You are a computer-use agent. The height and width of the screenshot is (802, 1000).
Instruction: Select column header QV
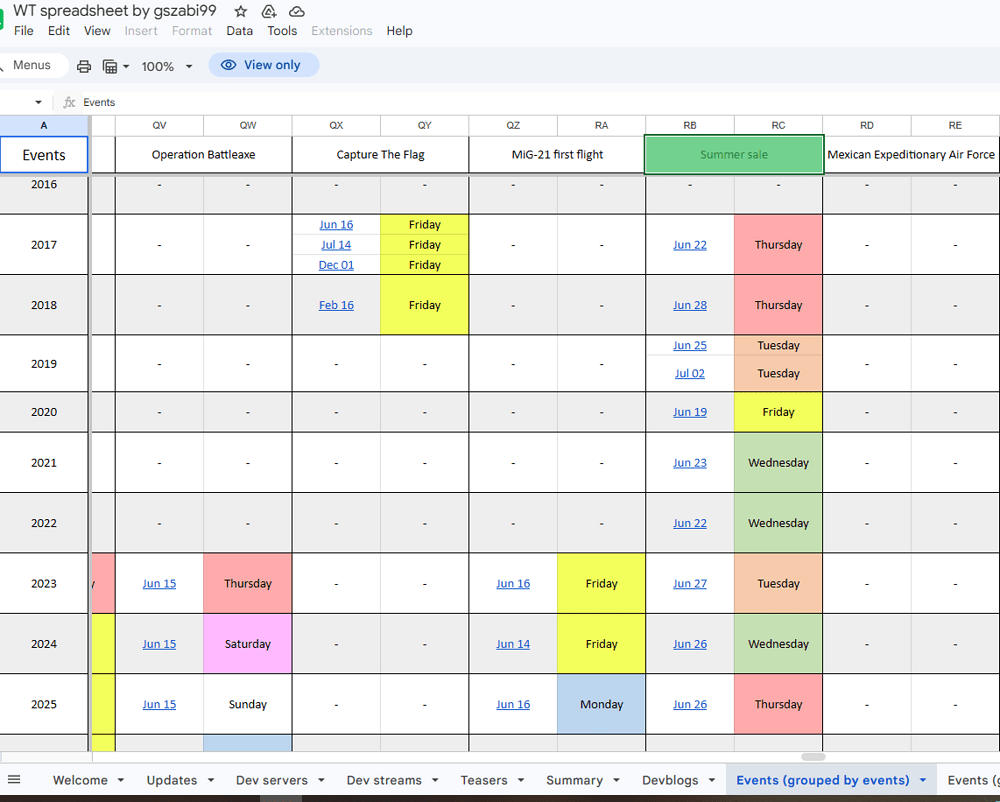(159, 126)
